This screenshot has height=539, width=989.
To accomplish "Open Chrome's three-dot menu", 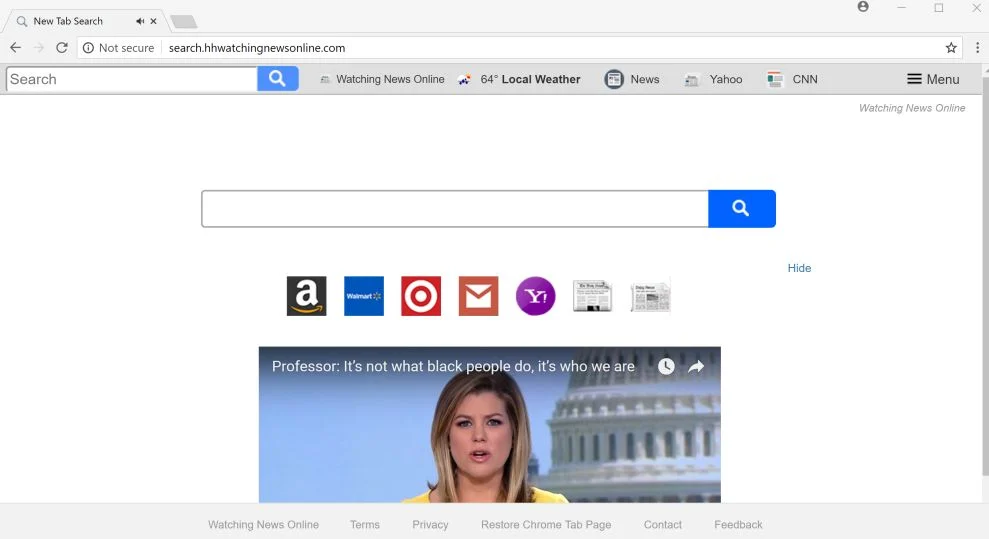I will point(977,48).
